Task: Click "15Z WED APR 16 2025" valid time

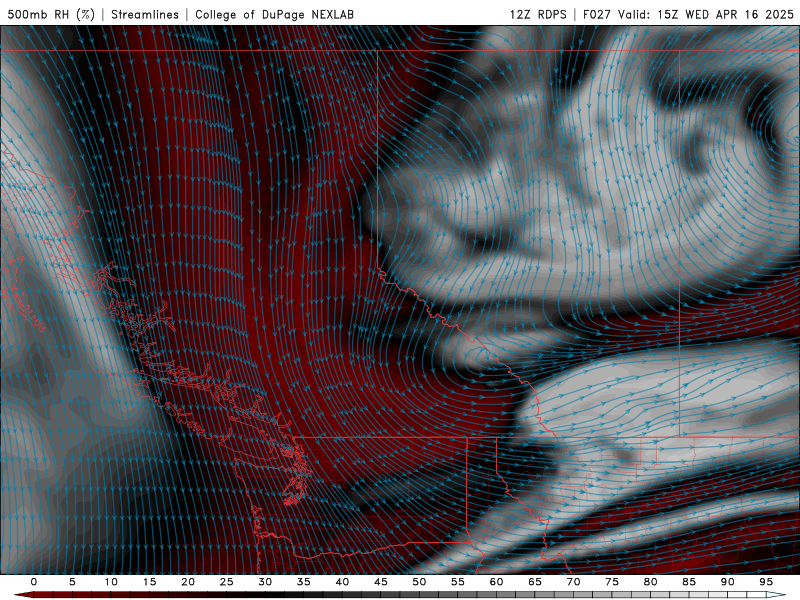Action: click(725, 14)
